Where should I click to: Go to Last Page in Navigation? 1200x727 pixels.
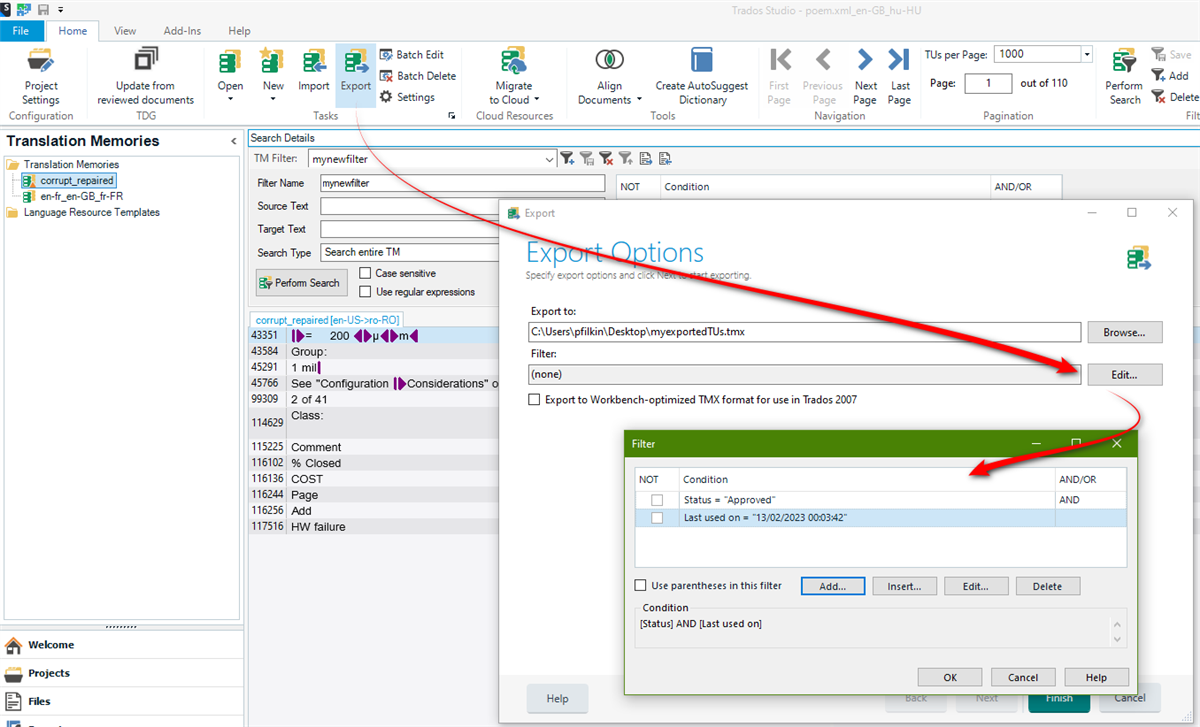[900, 76]
